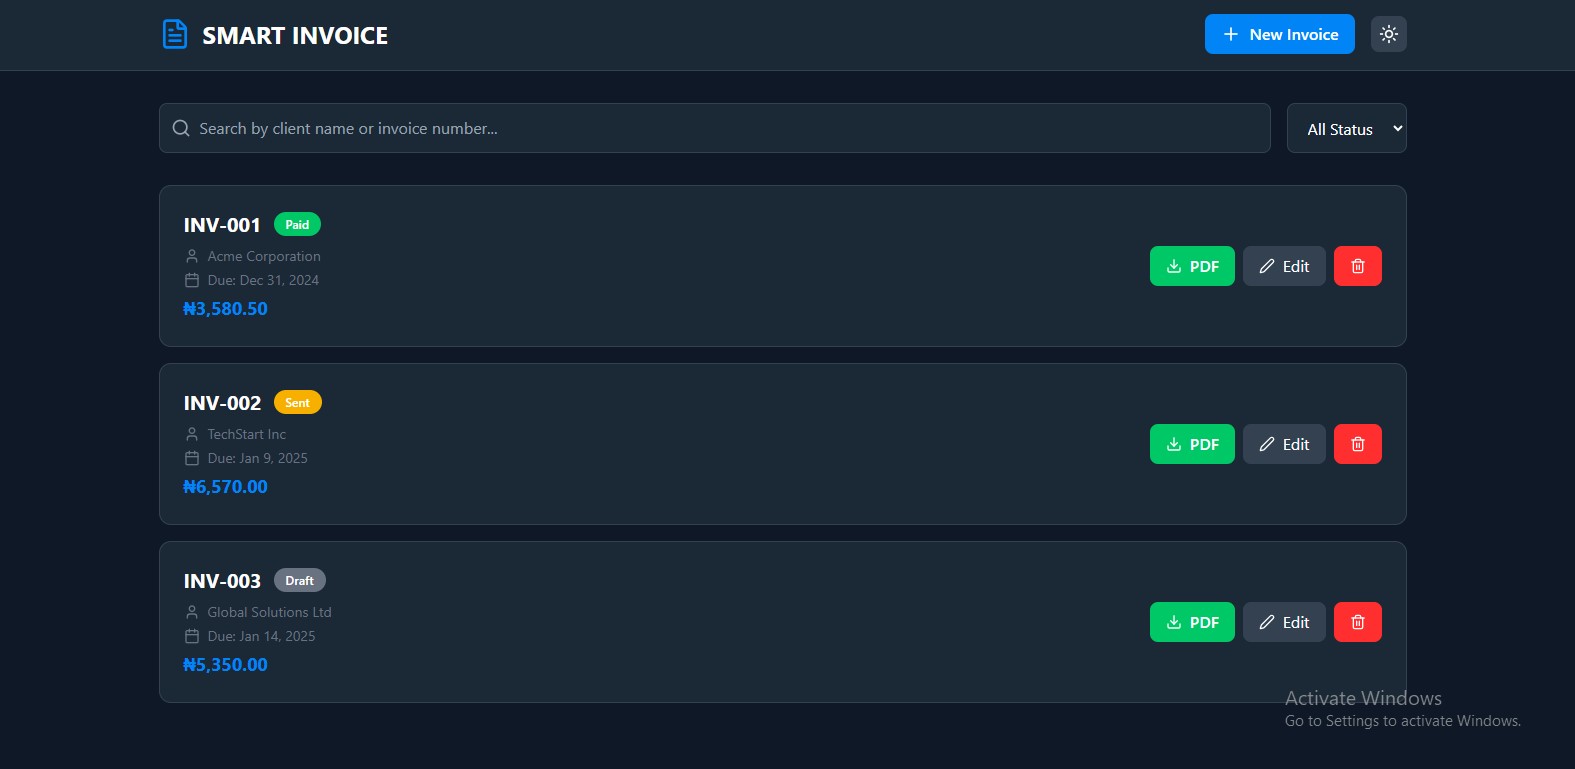Click the magnifier search icon
Screen dimensions: 1575x769
(181, 129)
